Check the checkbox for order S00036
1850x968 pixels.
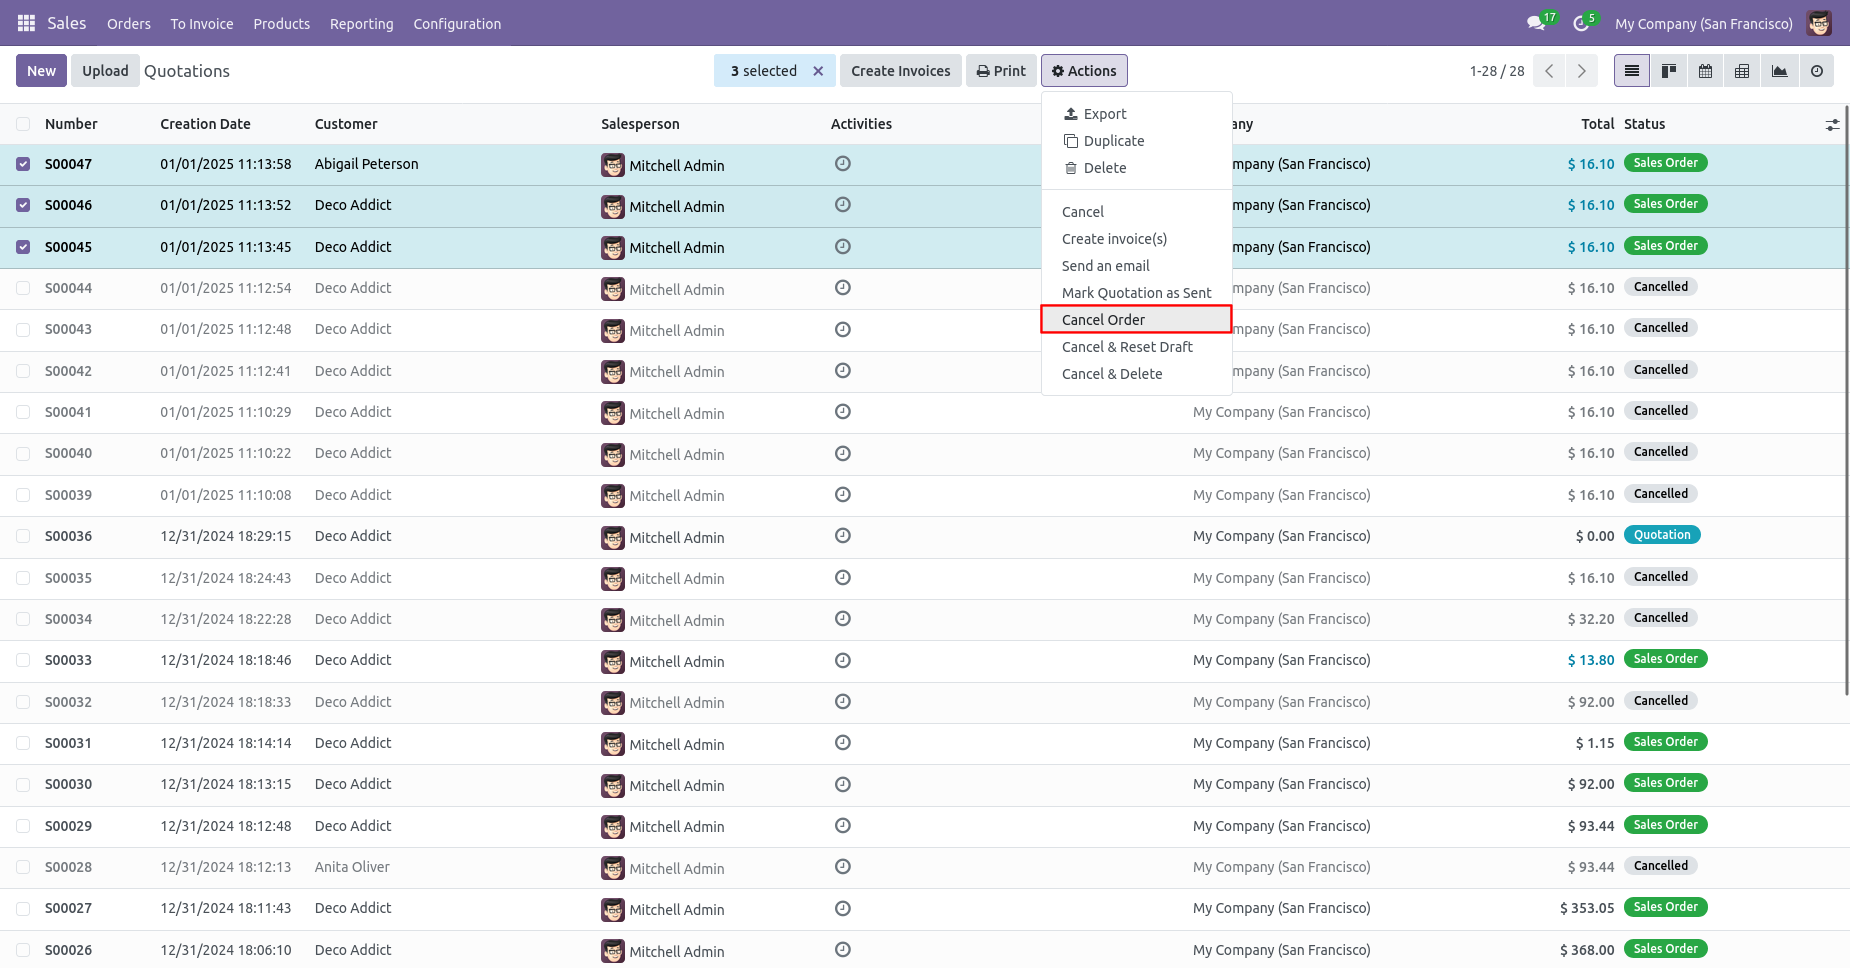[23, 536]
